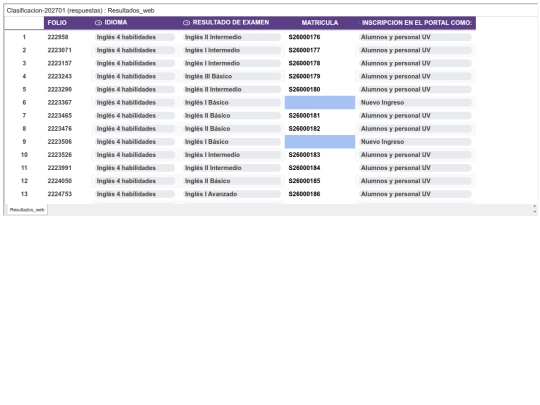
Task: Select the blue empty matricula cell in row 9
Action: pos(320,142)
